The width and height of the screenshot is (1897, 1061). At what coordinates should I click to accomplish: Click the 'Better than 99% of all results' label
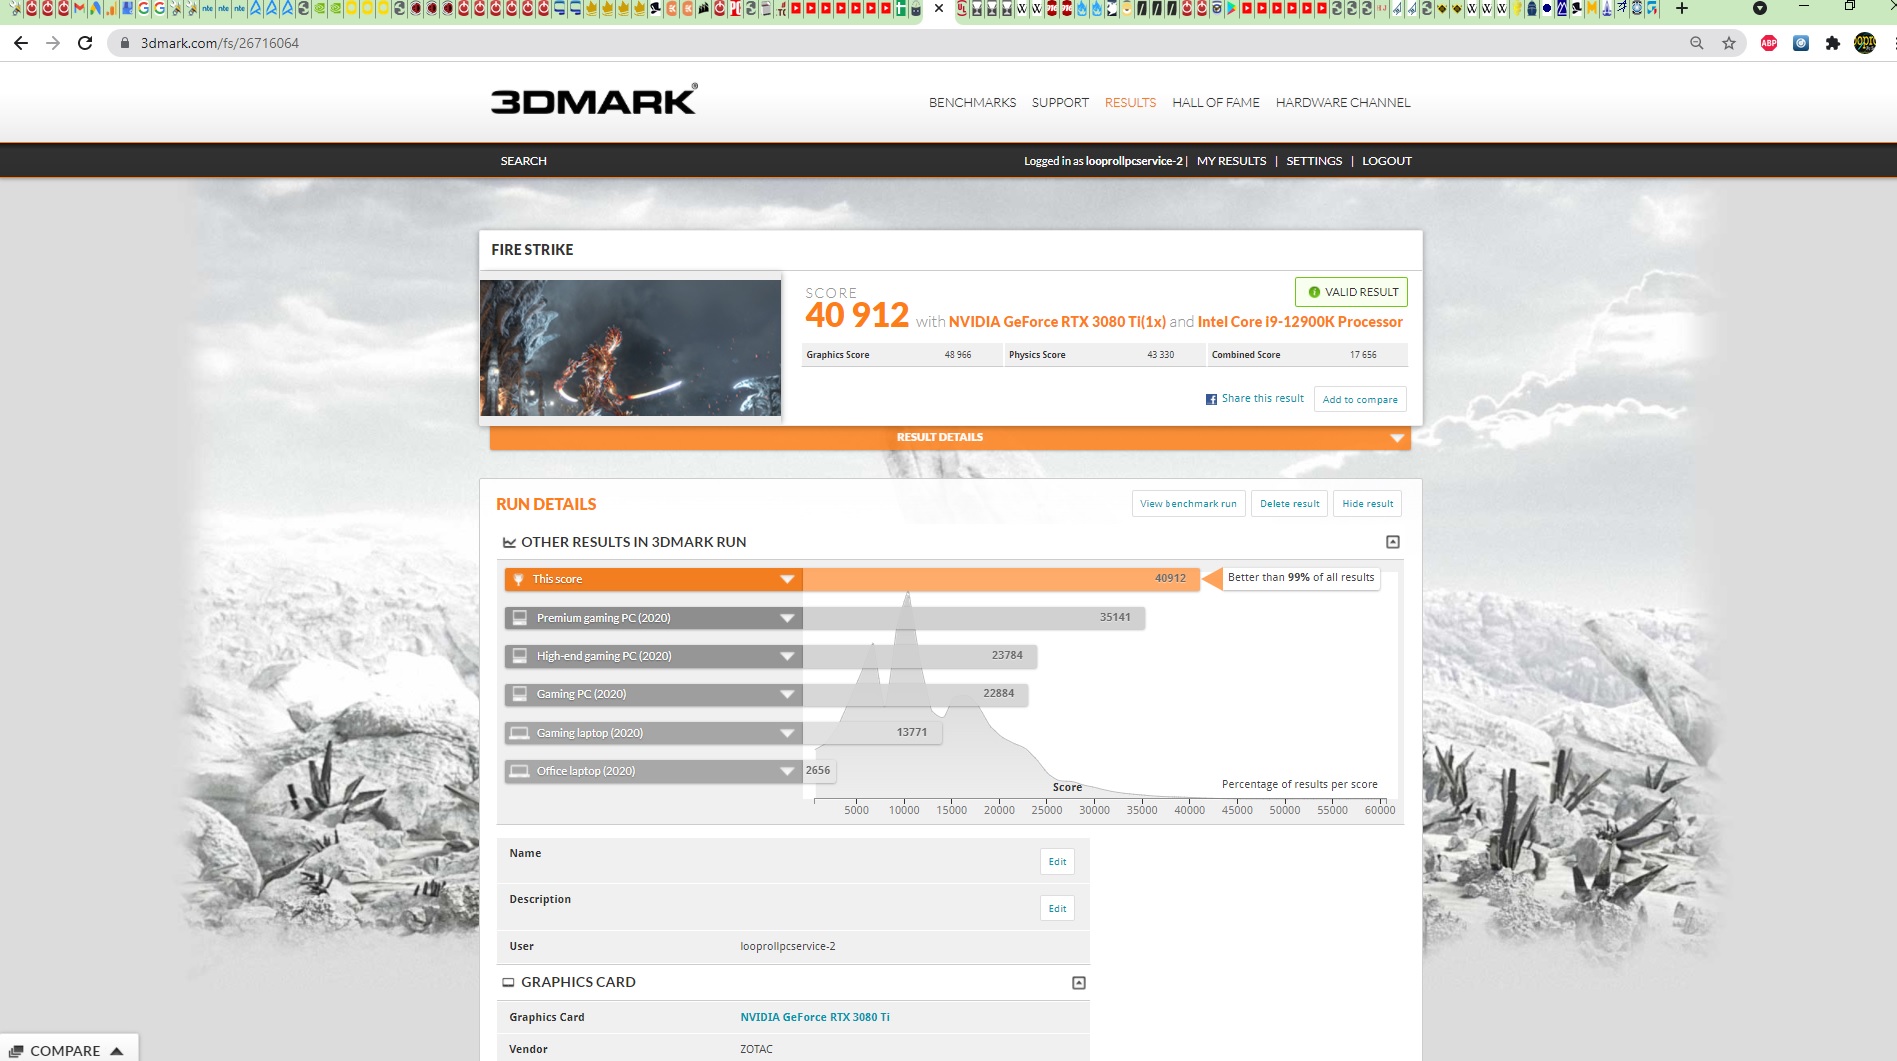(x=1301, y=578)
